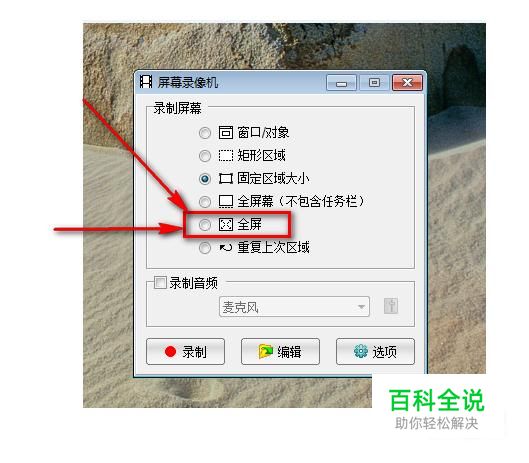Enable the 录制音频 checkbox
Image resolution: width=529 pixels, height=463 pixels.
(160, 282)
